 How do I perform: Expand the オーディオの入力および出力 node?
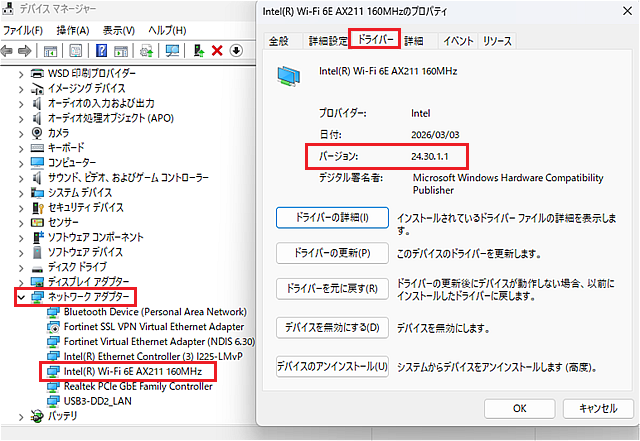pyautogui.click(x=21, y=104)
